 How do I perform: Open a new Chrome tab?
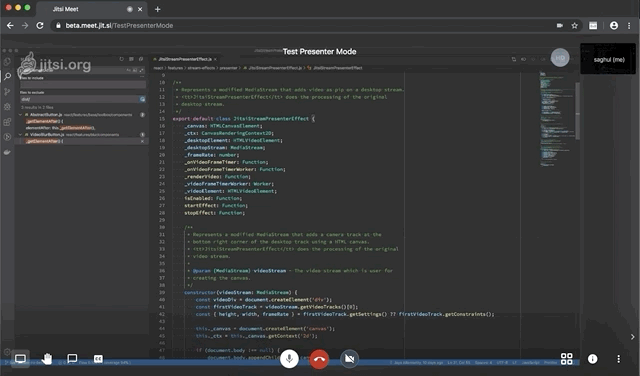point(158,9)
